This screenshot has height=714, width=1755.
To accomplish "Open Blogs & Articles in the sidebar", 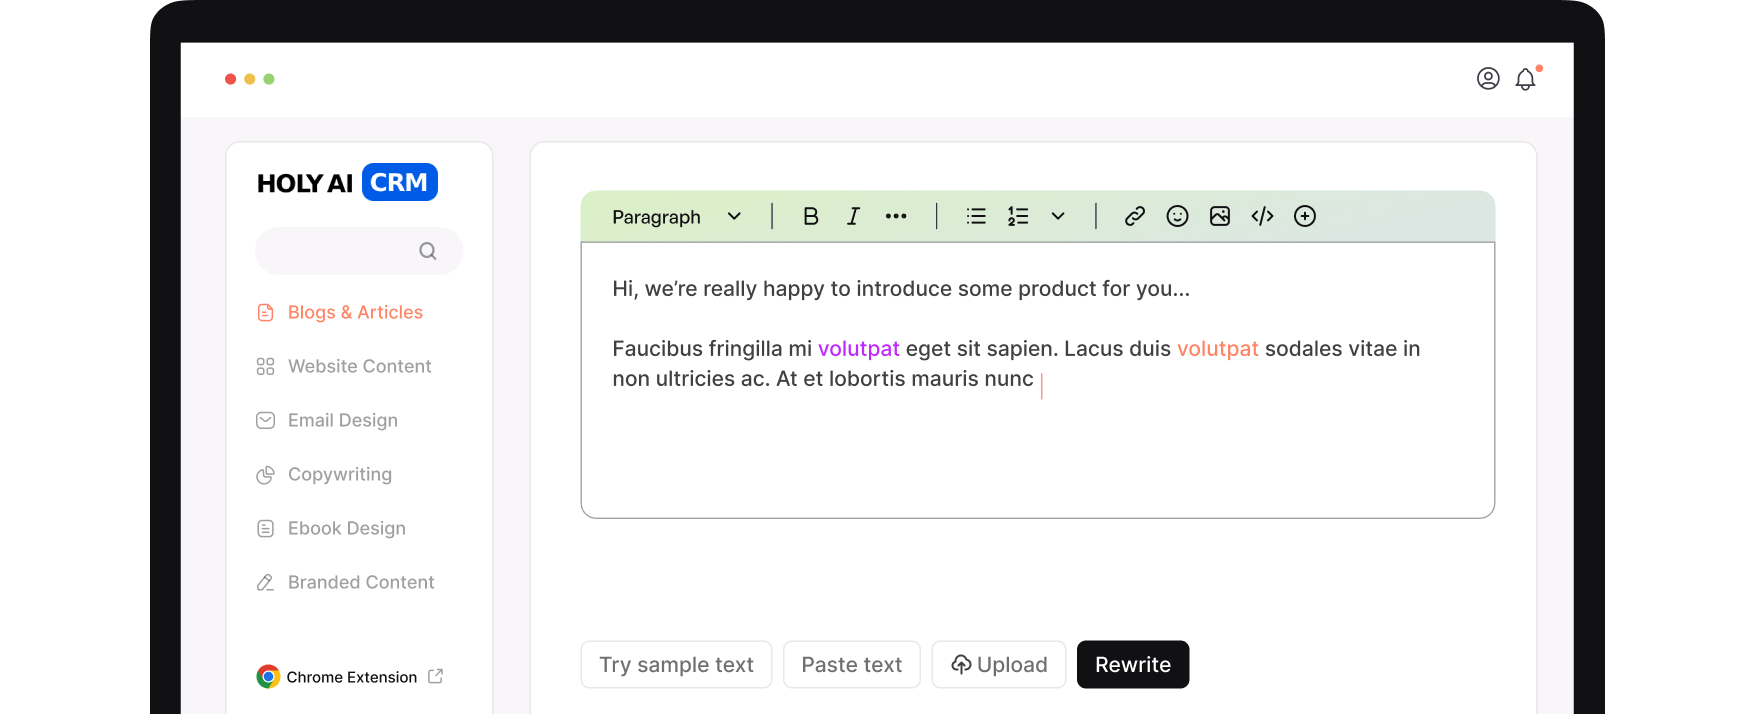I will (354, 313).
